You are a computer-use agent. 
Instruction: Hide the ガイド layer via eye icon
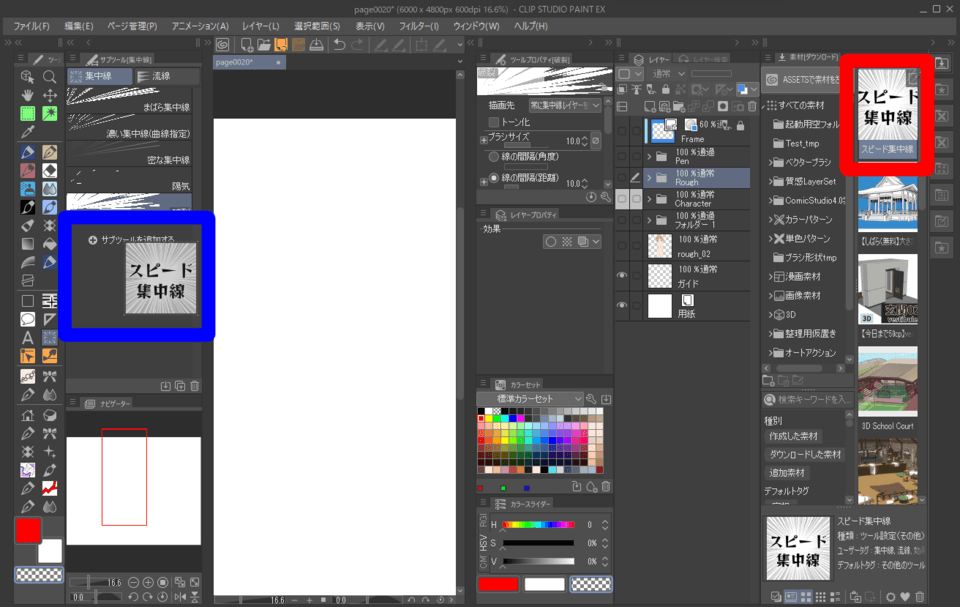pyautogui.click(x=622, y=276)
